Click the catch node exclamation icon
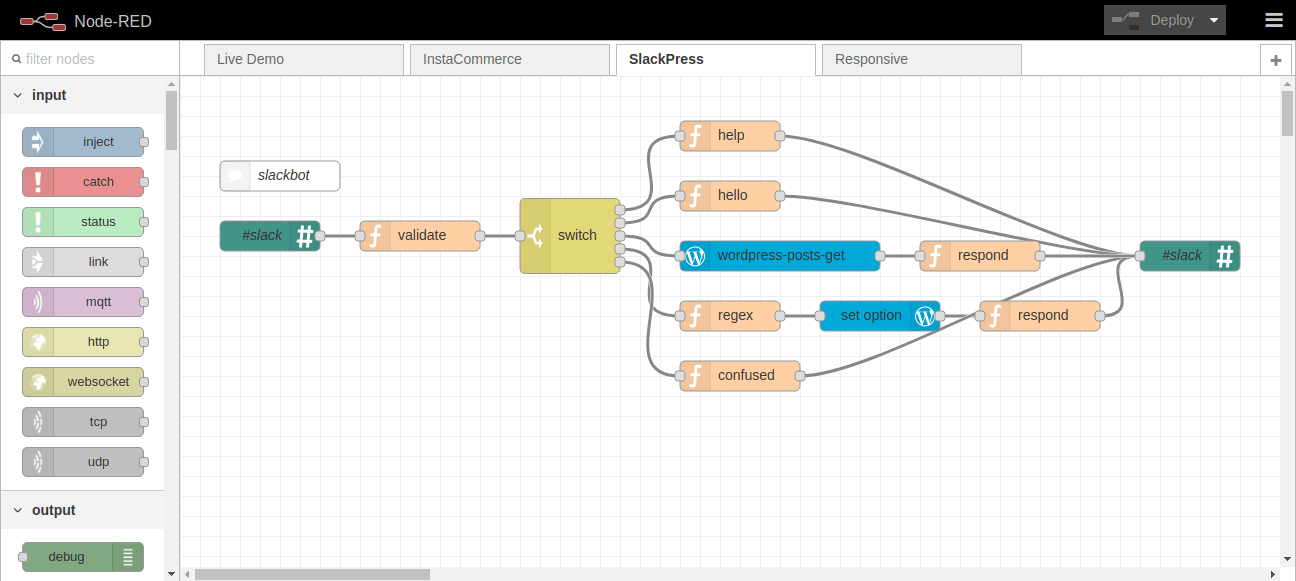 38,182
